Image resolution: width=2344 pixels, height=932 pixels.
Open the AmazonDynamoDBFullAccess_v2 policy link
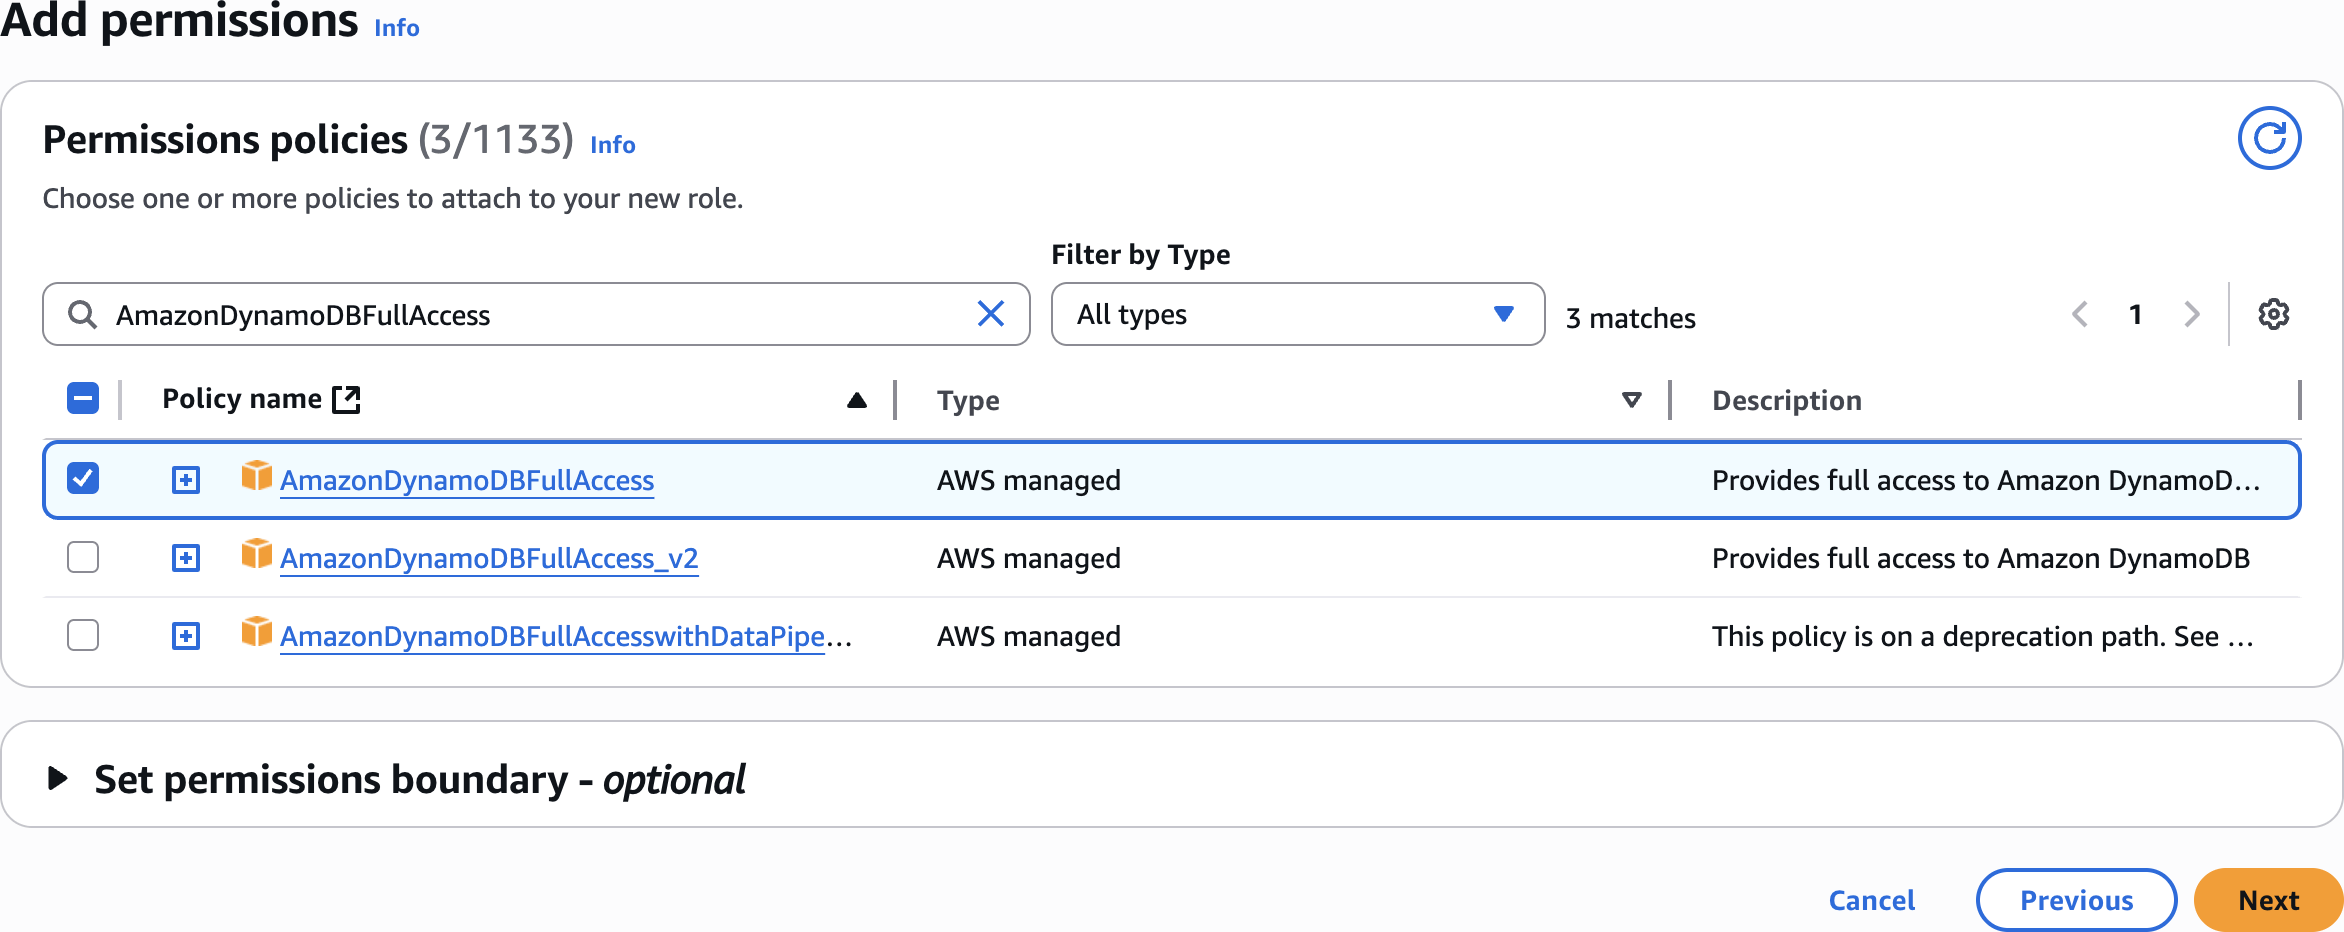(x=489, y=558)
